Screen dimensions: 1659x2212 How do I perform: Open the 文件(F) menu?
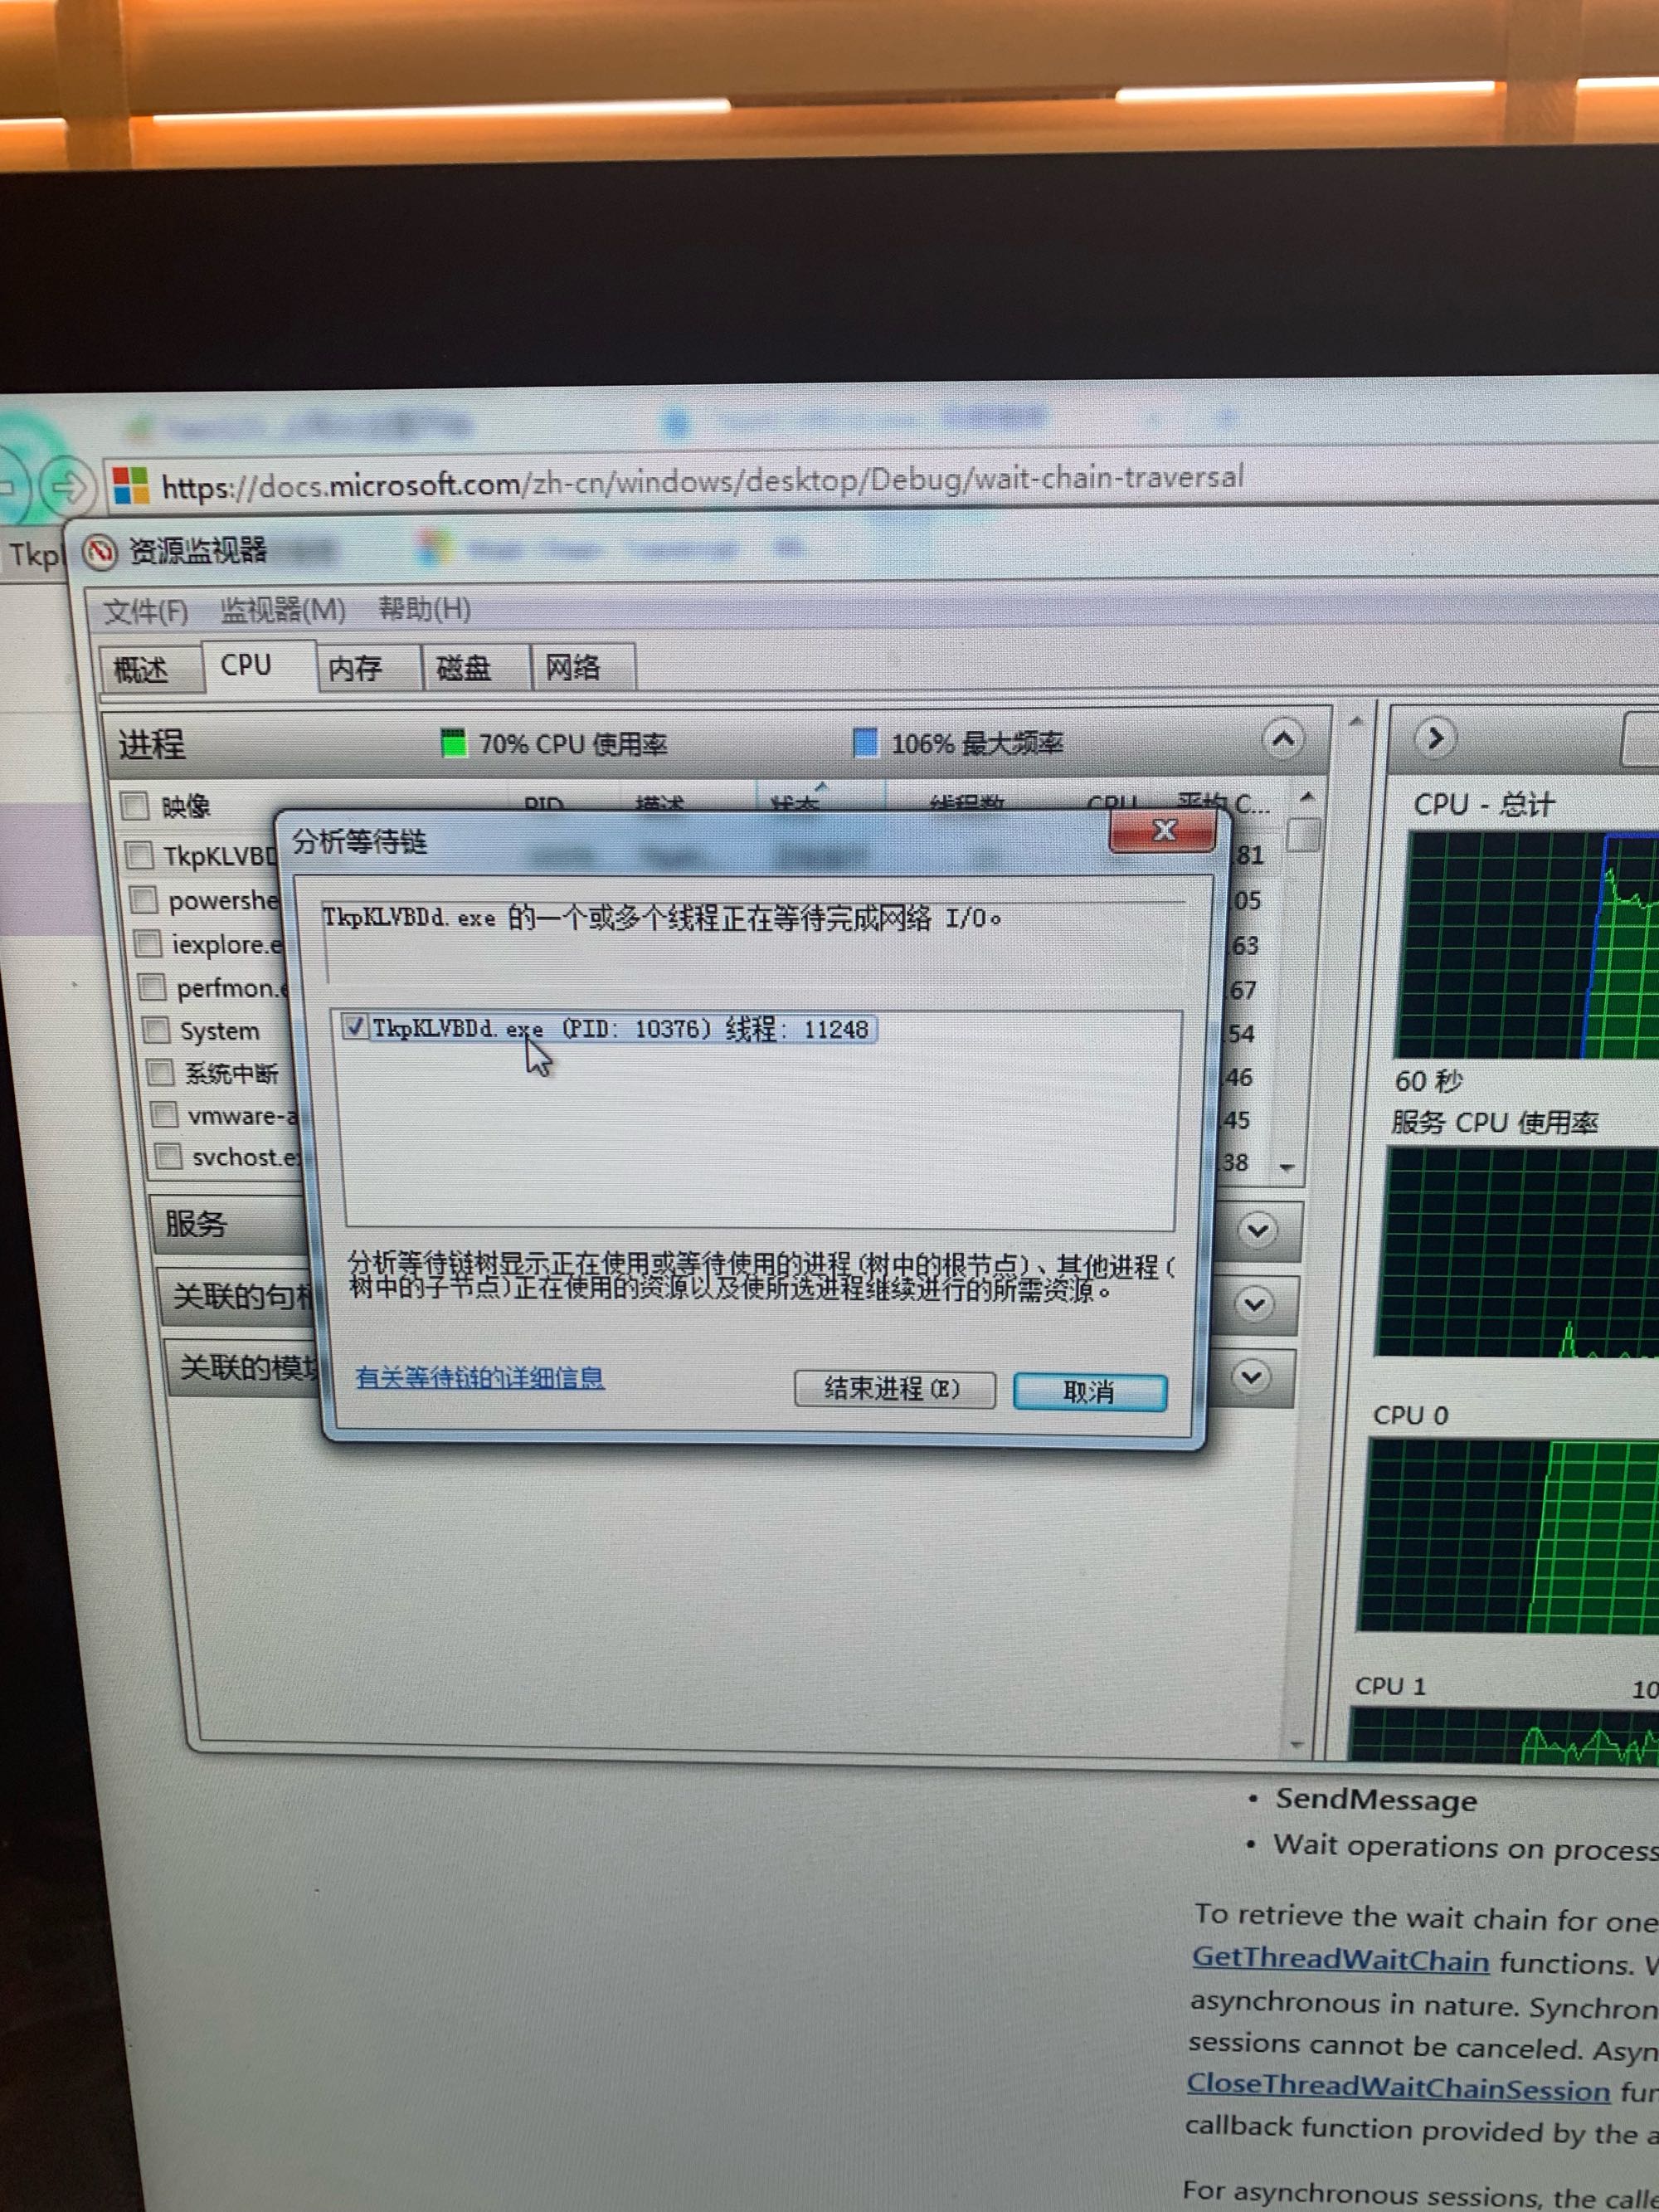(146, 611)
